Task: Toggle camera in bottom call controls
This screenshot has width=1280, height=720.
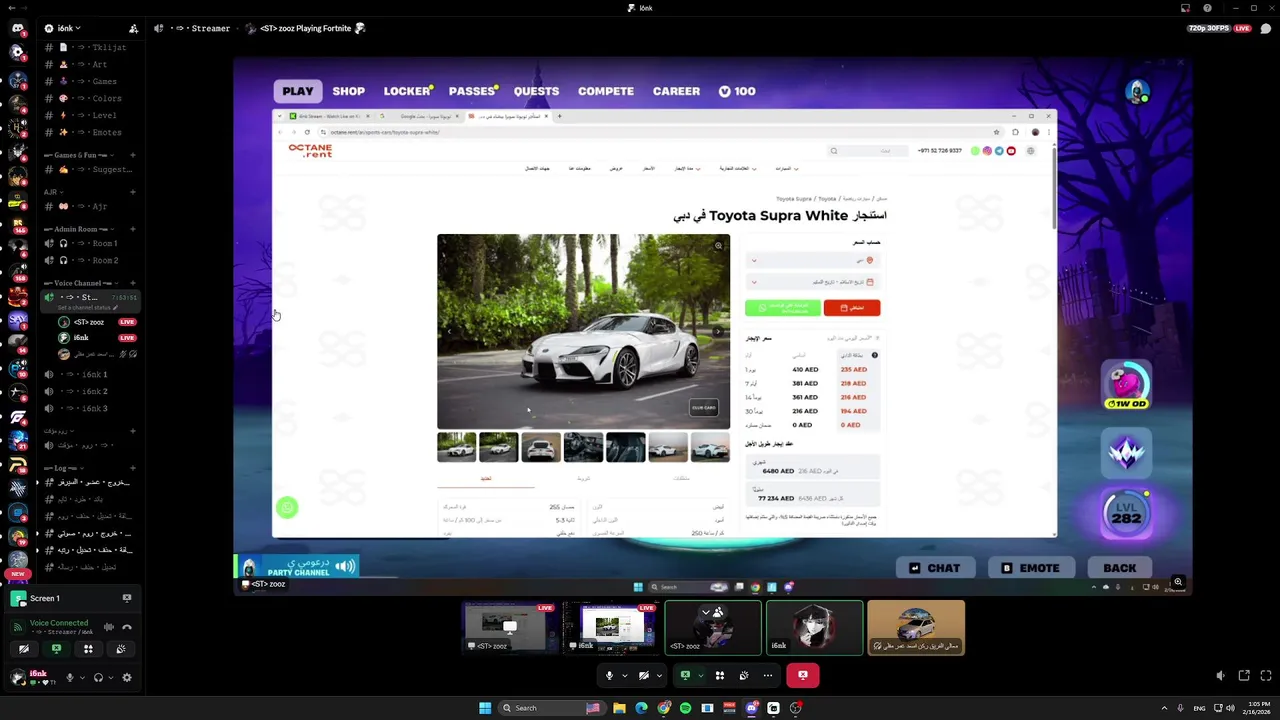Action: tap(644, 676)
